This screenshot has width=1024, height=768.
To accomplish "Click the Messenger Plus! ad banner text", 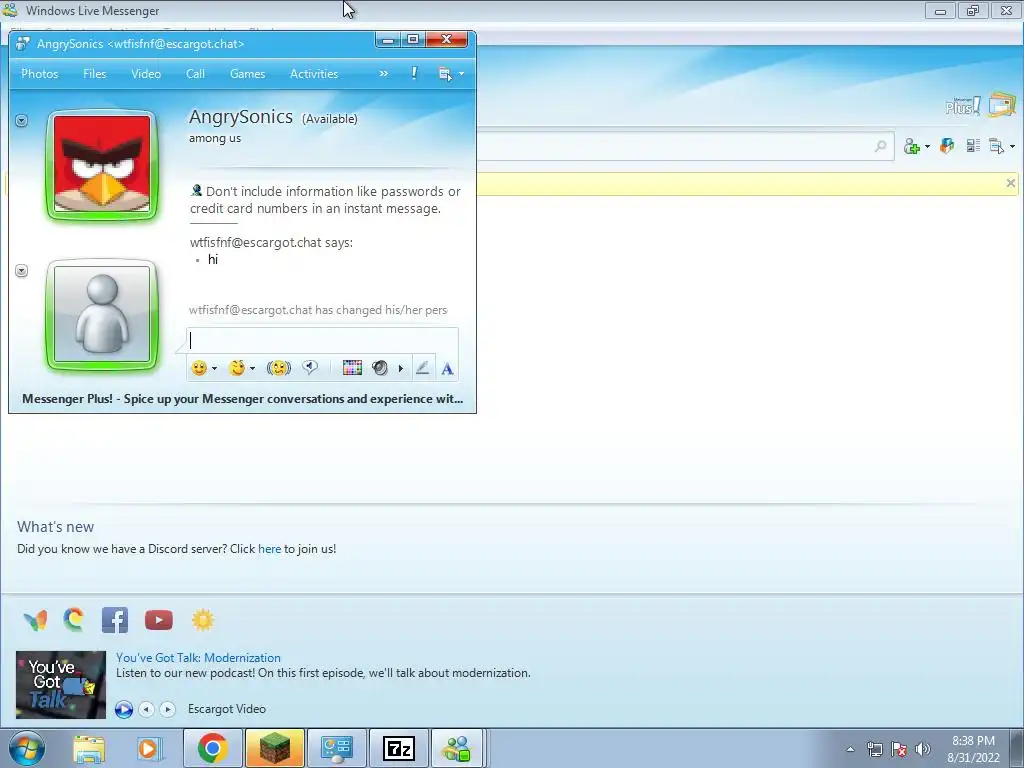I will point(242,399).
